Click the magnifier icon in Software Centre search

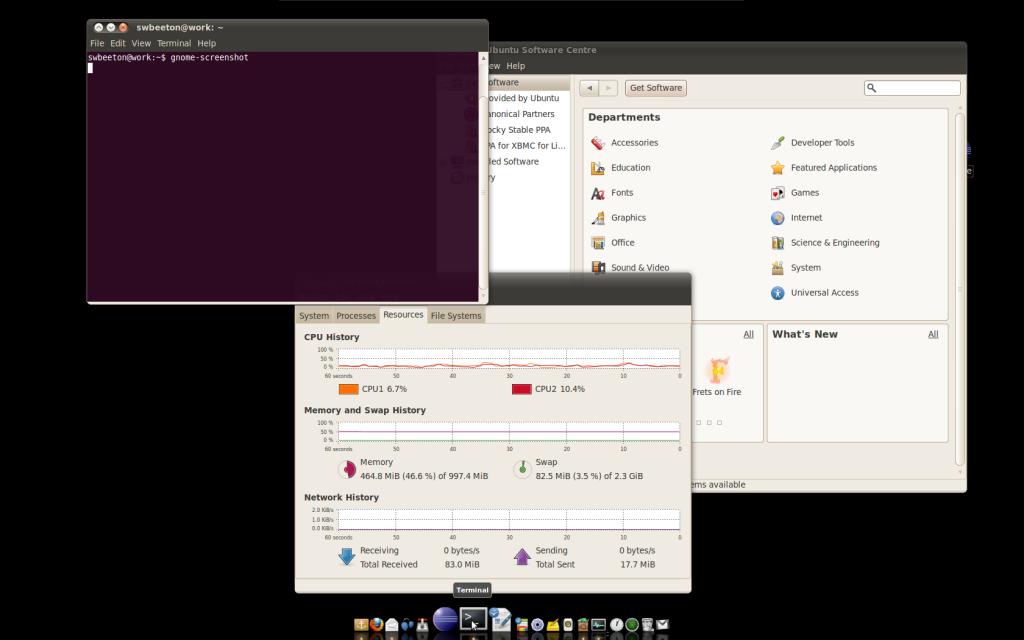tap(872, 88)
